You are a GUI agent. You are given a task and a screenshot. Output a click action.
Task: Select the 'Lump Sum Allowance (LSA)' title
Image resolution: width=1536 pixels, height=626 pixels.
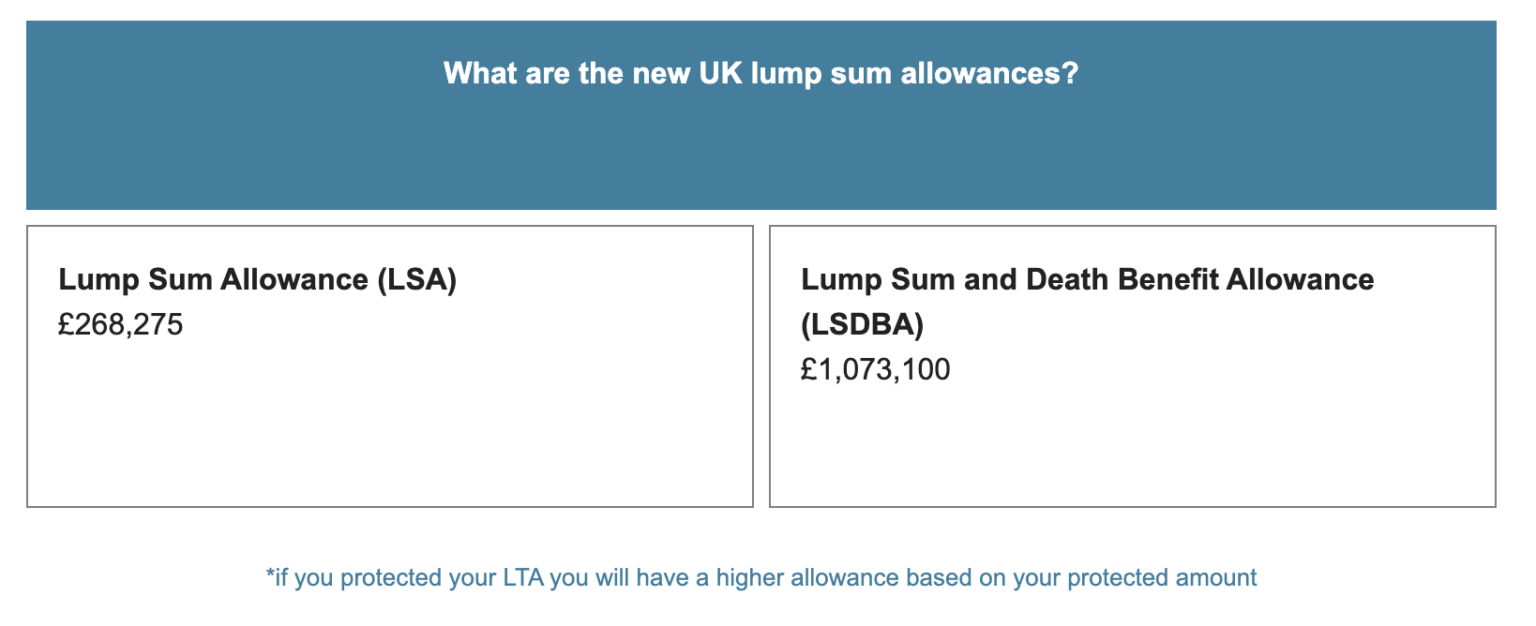[x=257, y=280]
